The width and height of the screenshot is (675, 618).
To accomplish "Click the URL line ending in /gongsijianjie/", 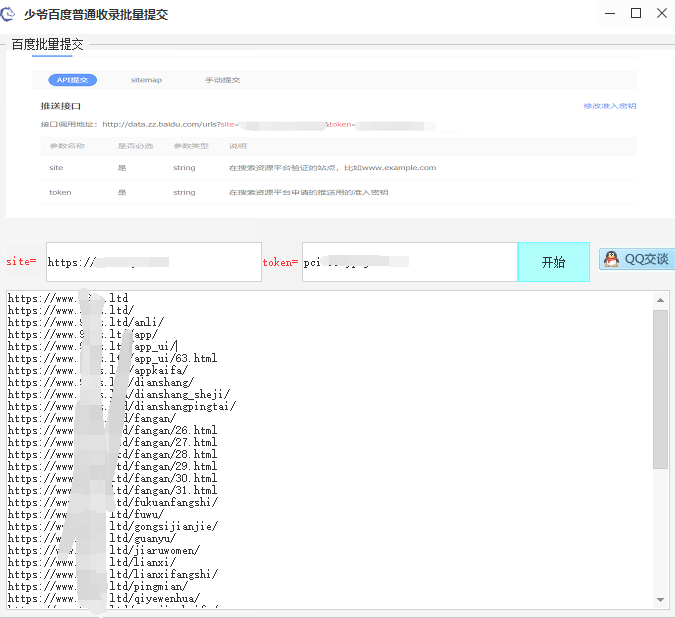I will click(113, 527).
